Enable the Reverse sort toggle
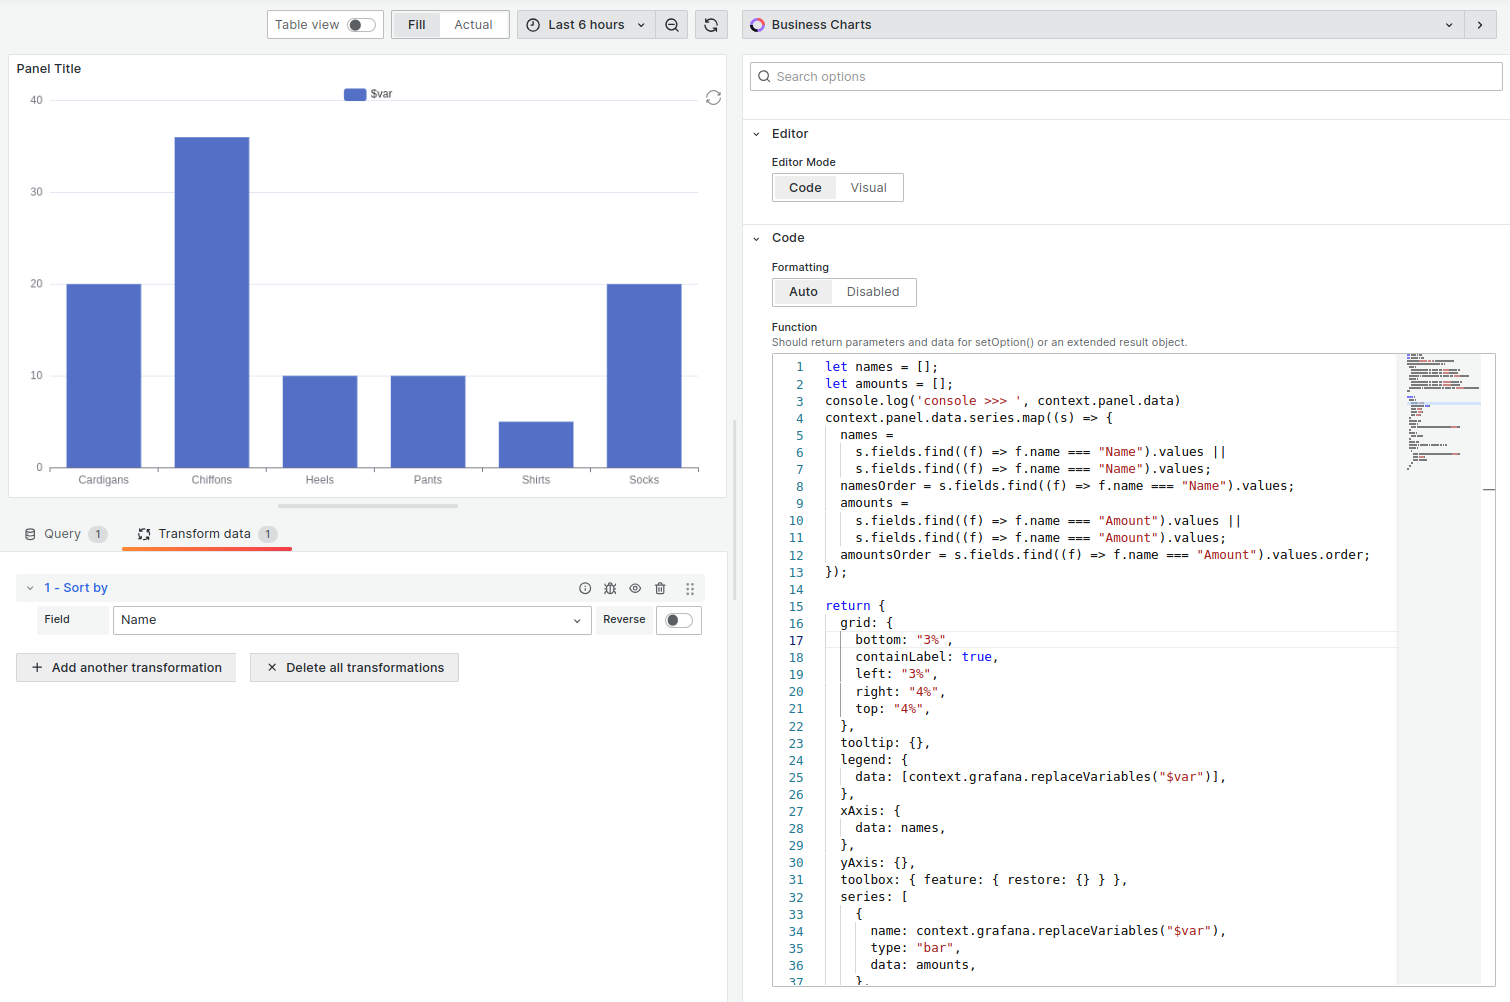 [x=678, y=620]
